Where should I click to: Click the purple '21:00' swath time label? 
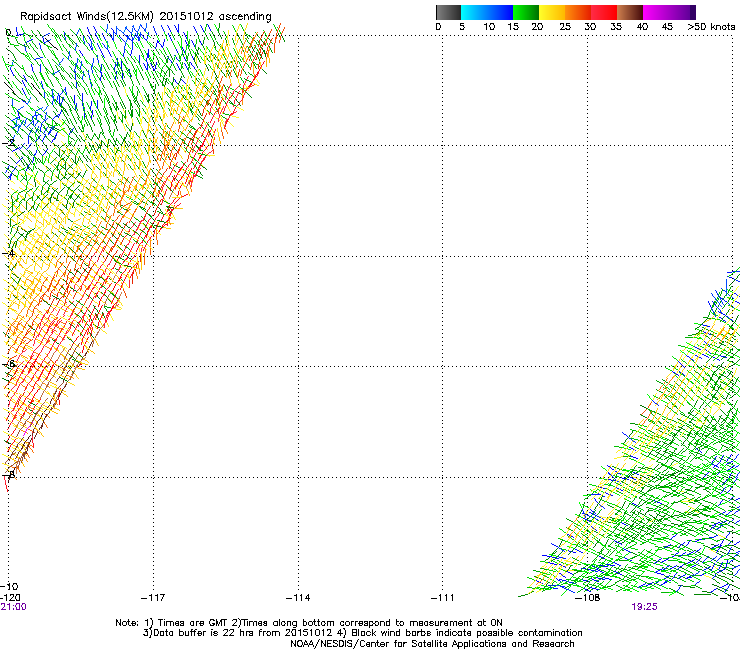pos(13,607)
